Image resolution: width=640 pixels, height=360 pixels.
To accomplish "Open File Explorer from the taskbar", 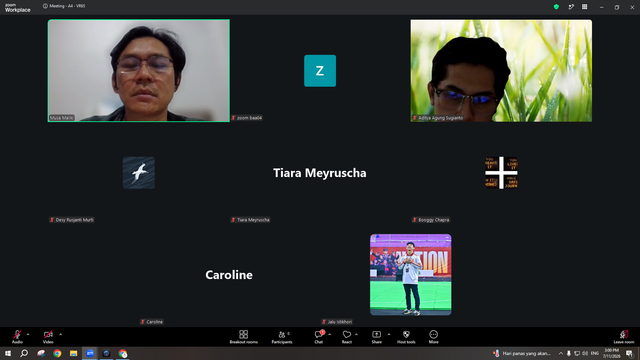I will coord(73,353).
